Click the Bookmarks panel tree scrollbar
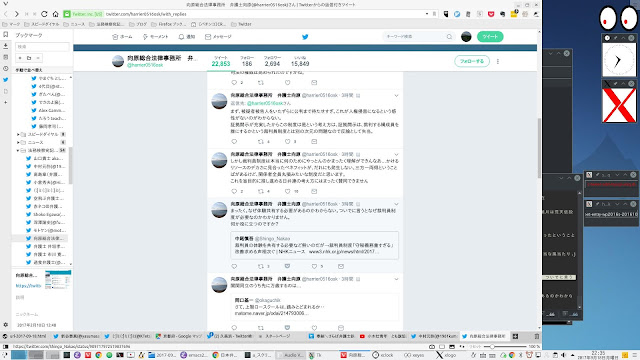The height and width of the screenshot is (360, 640). pyautogui.click(x=70, y=165)
